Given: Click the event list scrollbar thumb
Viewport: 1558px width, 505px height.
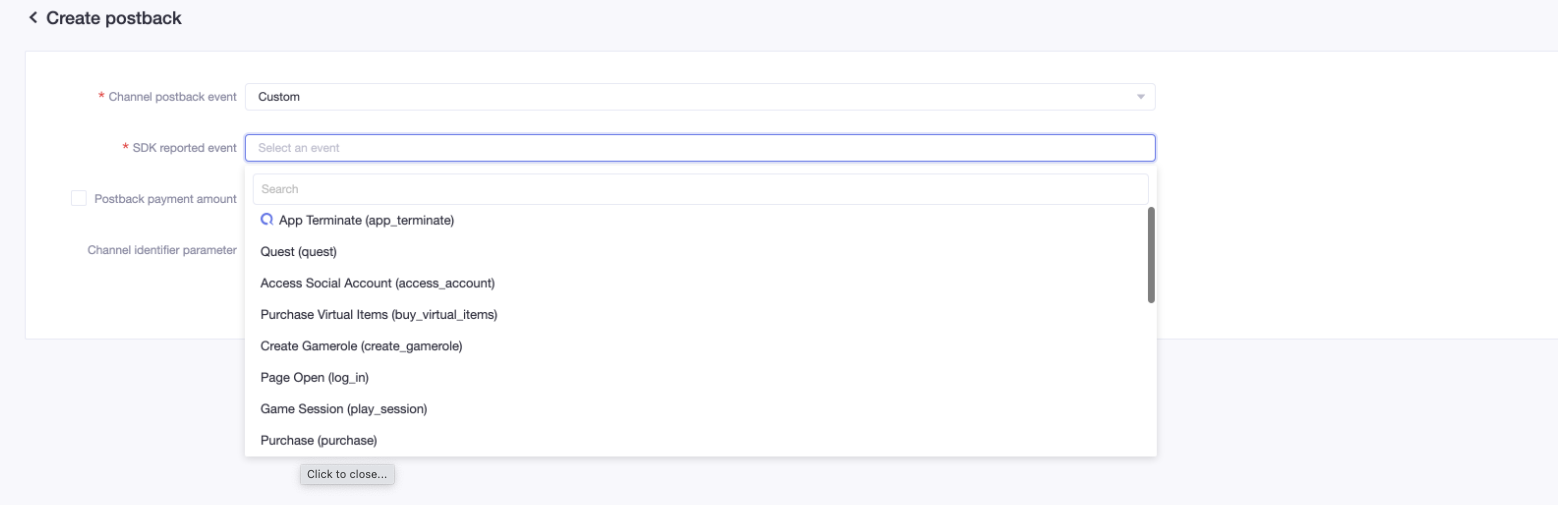Looking at the screenshot, I should [x=1151, y=255].
